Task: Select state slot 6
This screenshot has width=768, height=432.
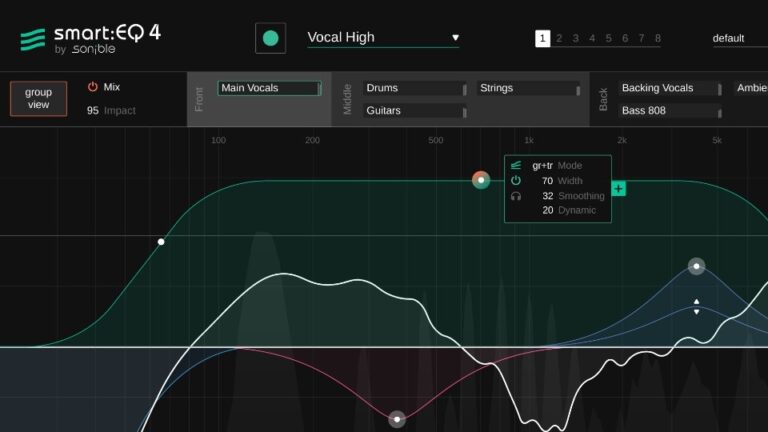Action: (625, 38)
